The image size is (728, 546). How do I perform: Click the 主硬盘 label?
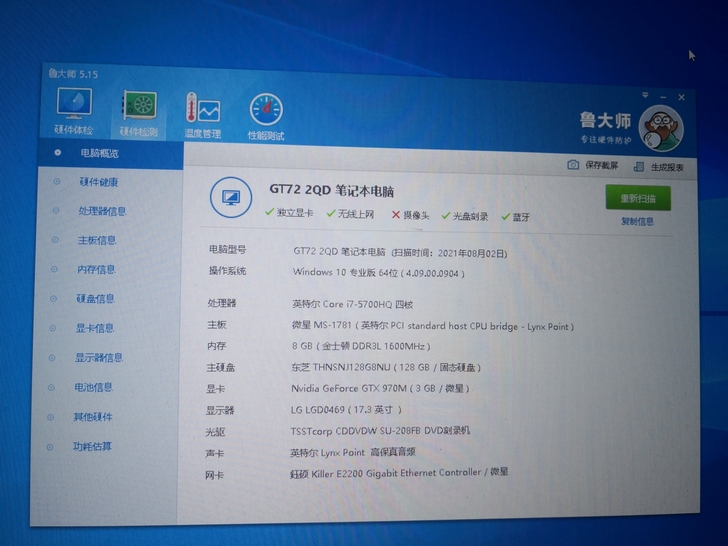(x=221, y=367)
